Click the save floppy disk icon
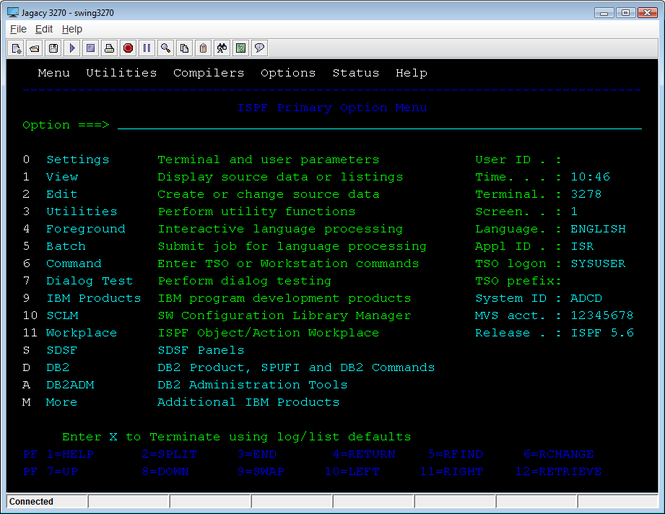Screen dimensions: 665x514 [x=53, y=48]
